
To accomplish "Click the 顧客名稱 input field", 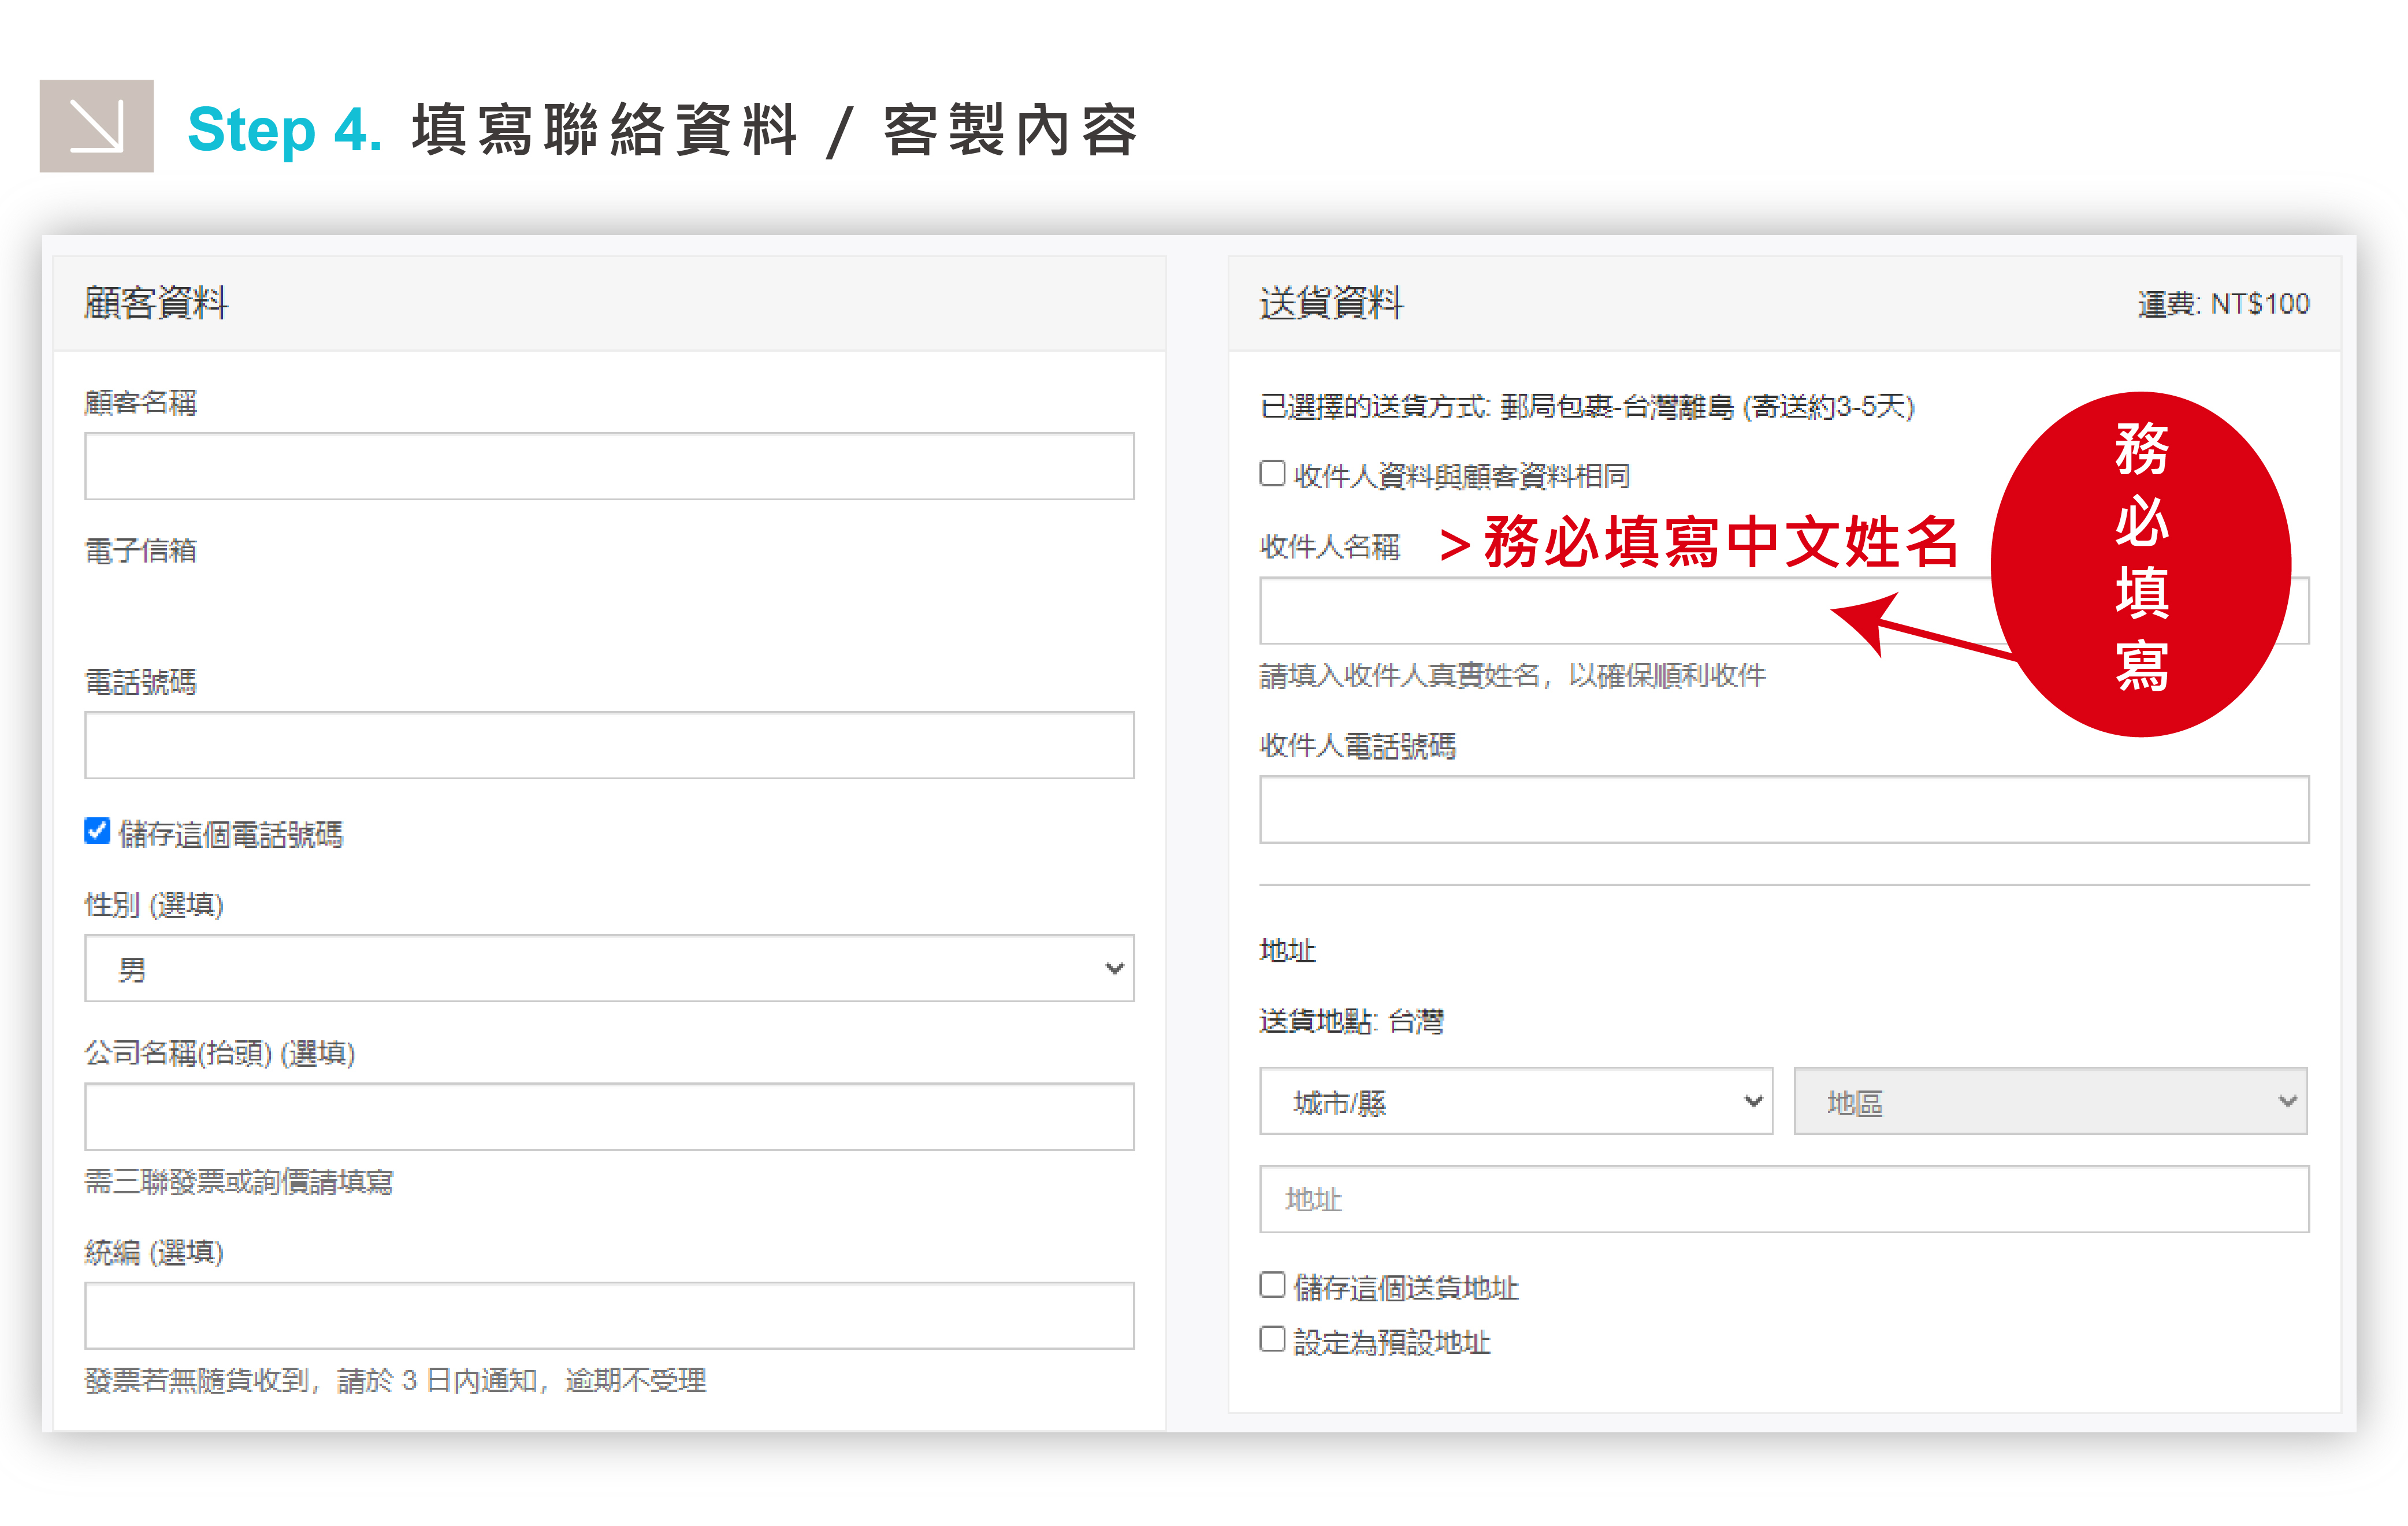I will coord(609,466).
